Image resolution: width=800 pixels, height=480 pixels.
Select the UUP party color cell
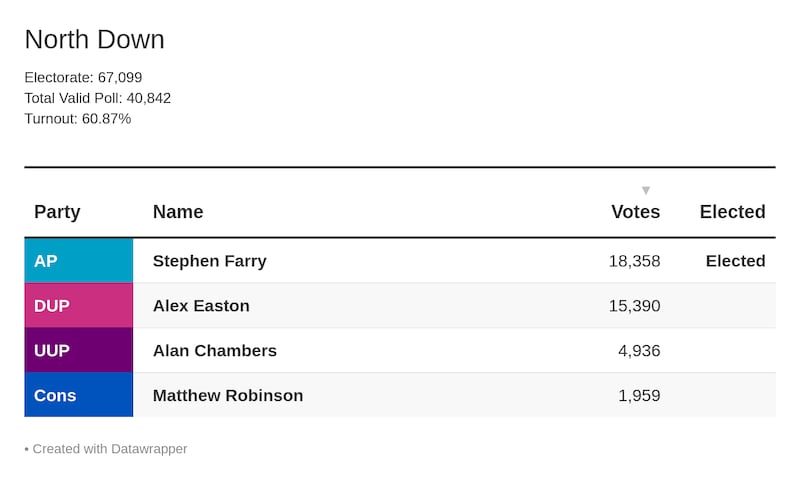pos(79,351)
